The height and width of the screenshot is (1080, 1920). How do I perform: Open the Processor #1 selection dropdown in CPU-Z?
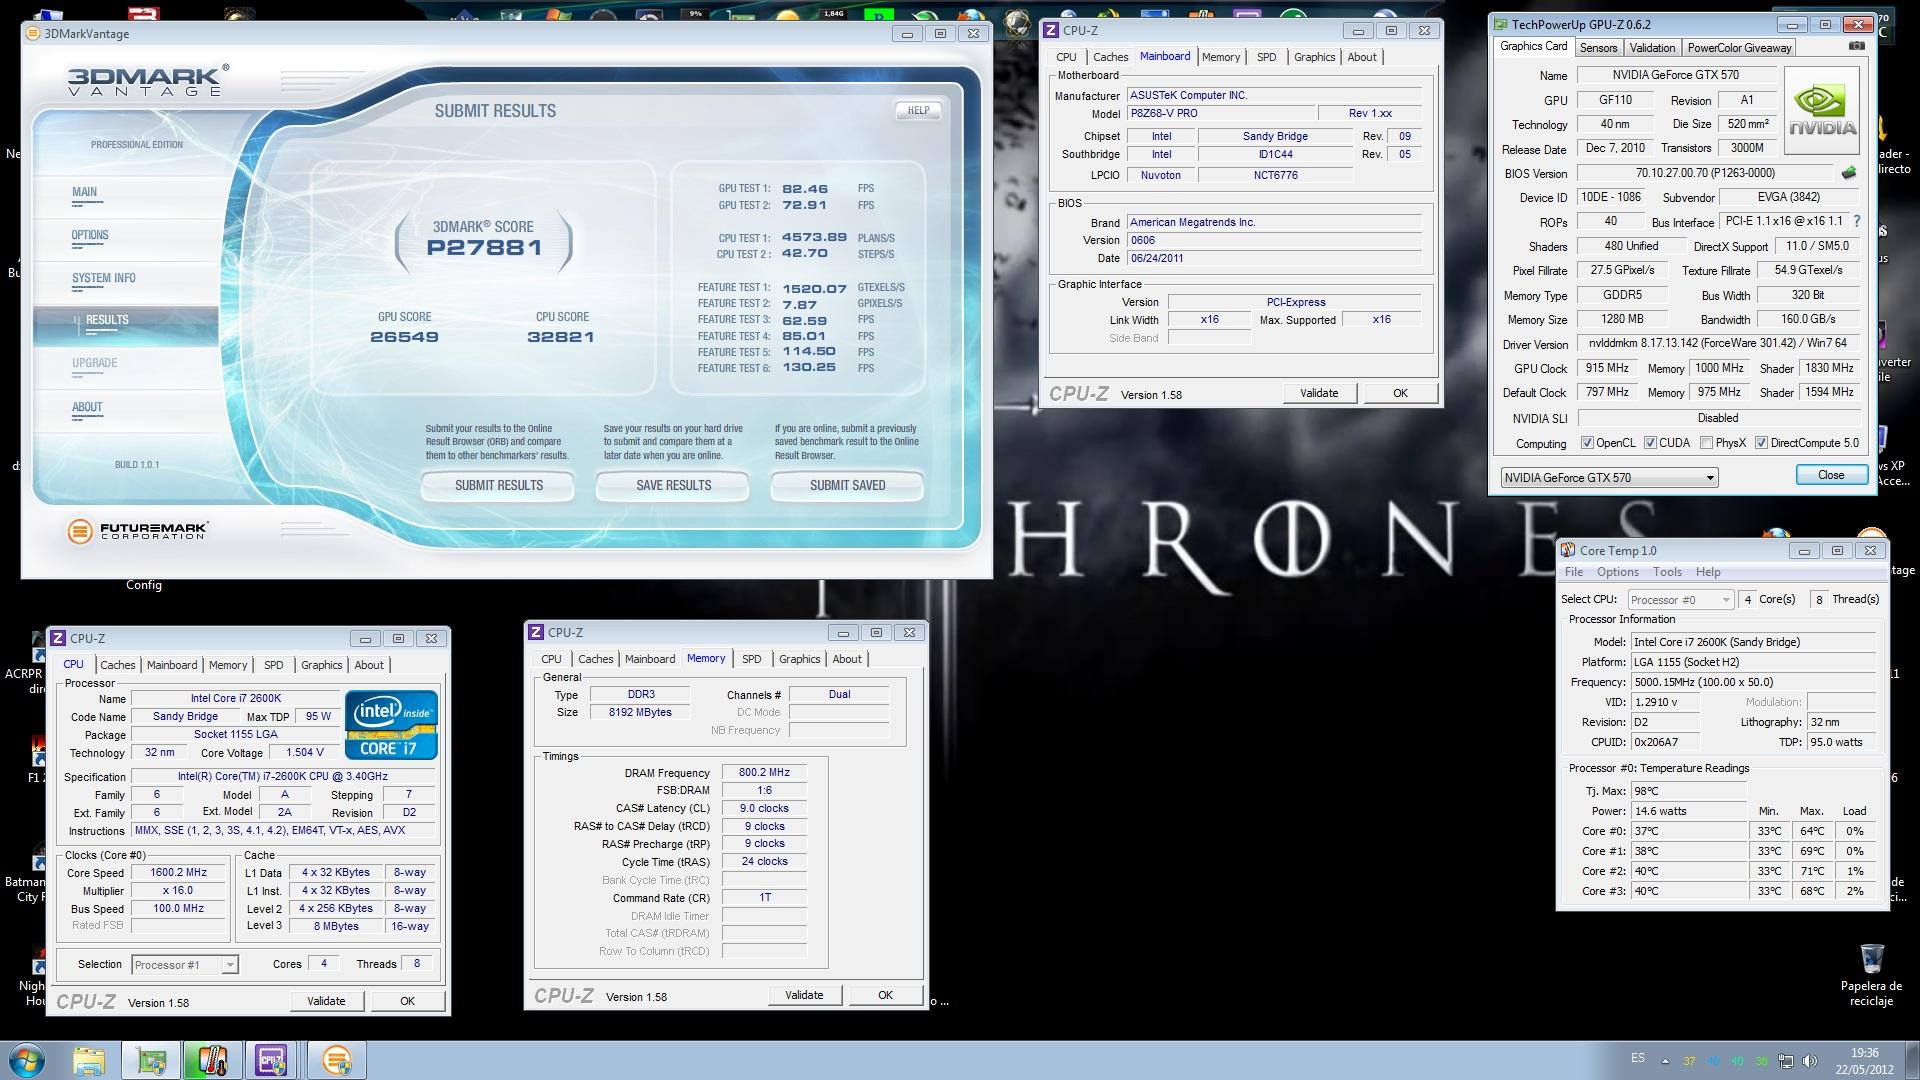pos(184,964)
